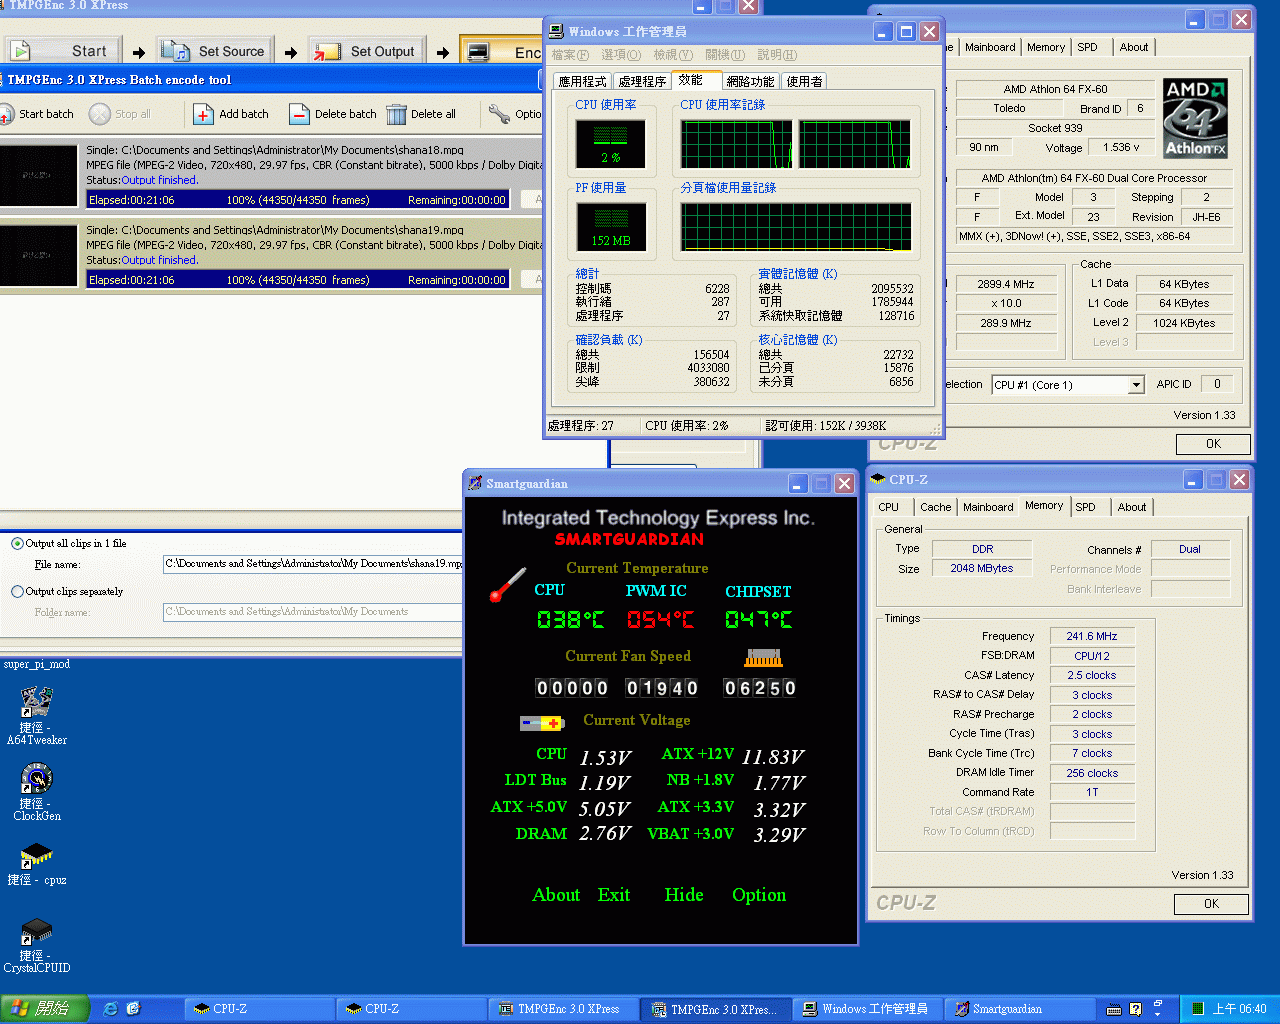Click the 2048 MBytes memory size value
This screenshot has width=1280, height=1024.
982,568
